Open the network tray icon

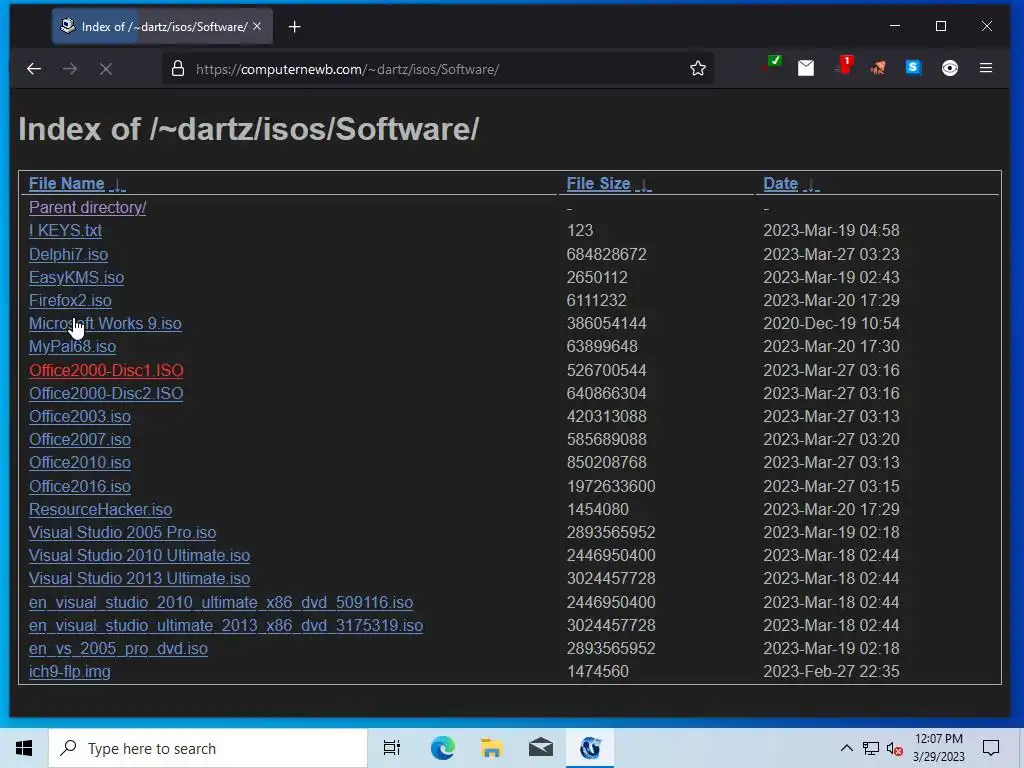(871, 748)
